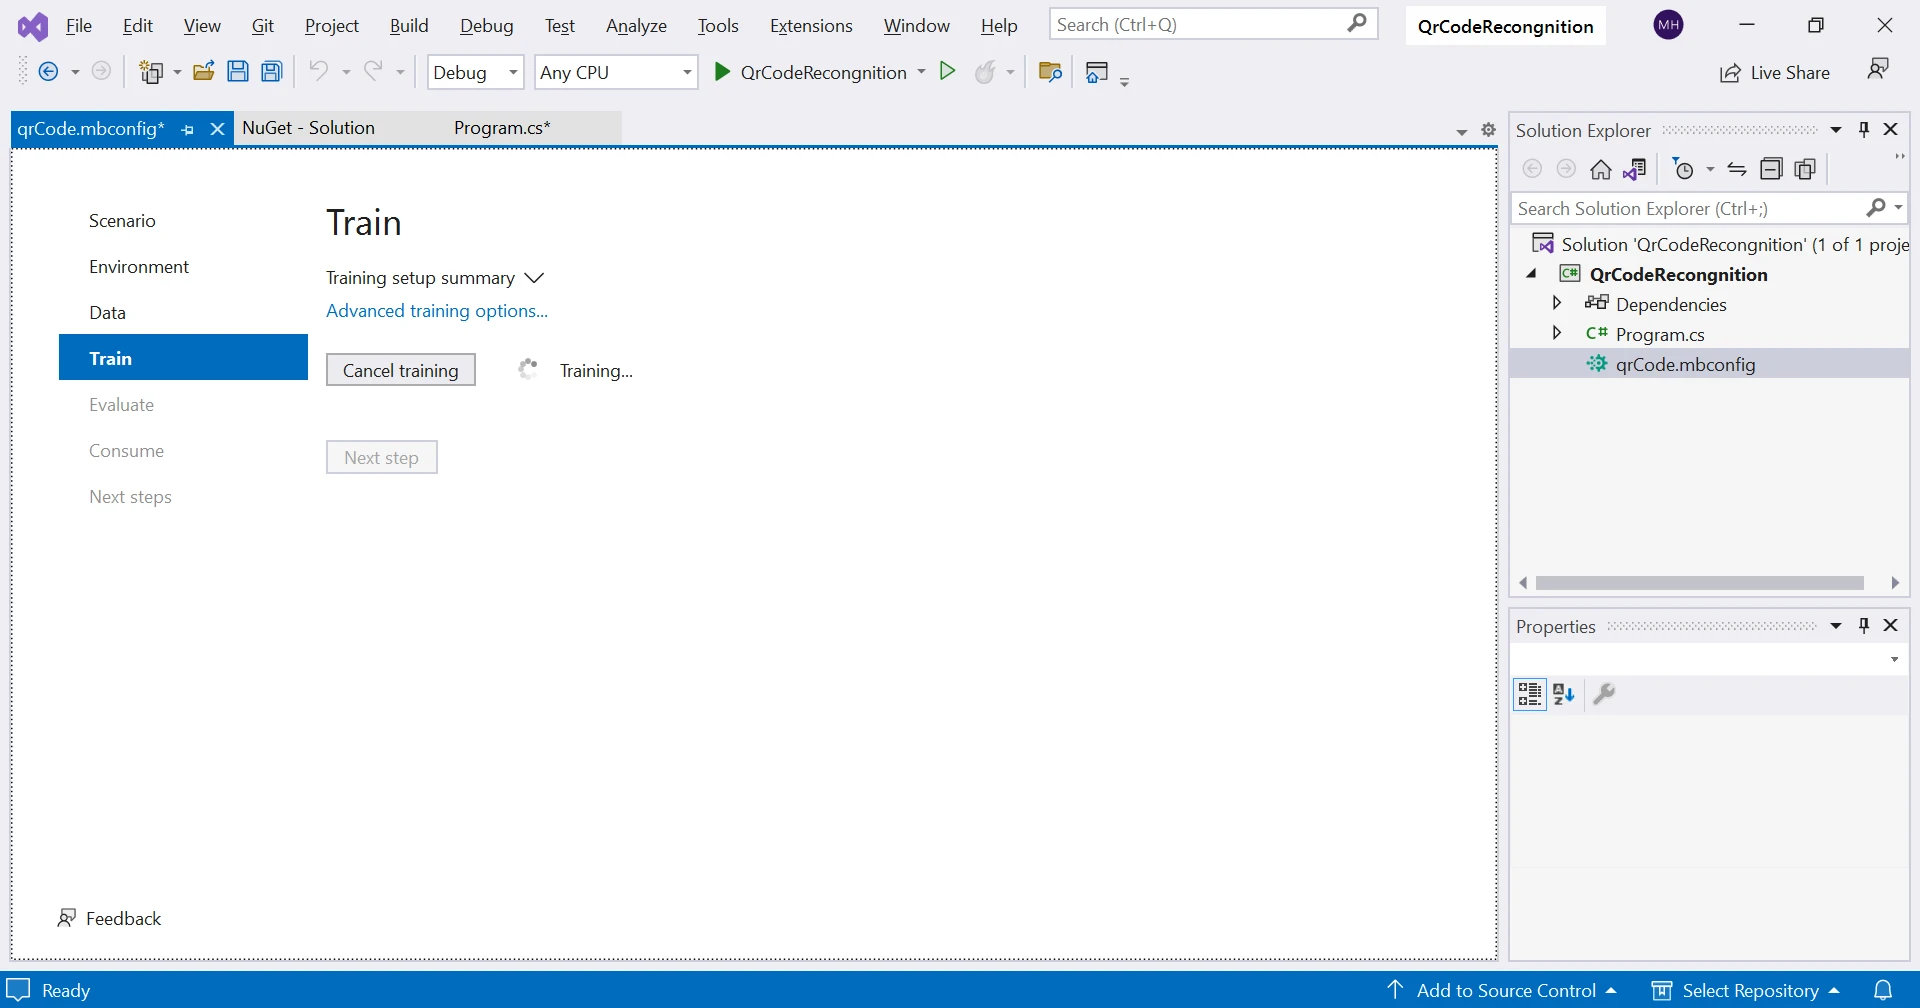Open the notifications bell in status bar
Screen dimensions: 1920x1008
pyautogui.click(x=1883, y=990)
